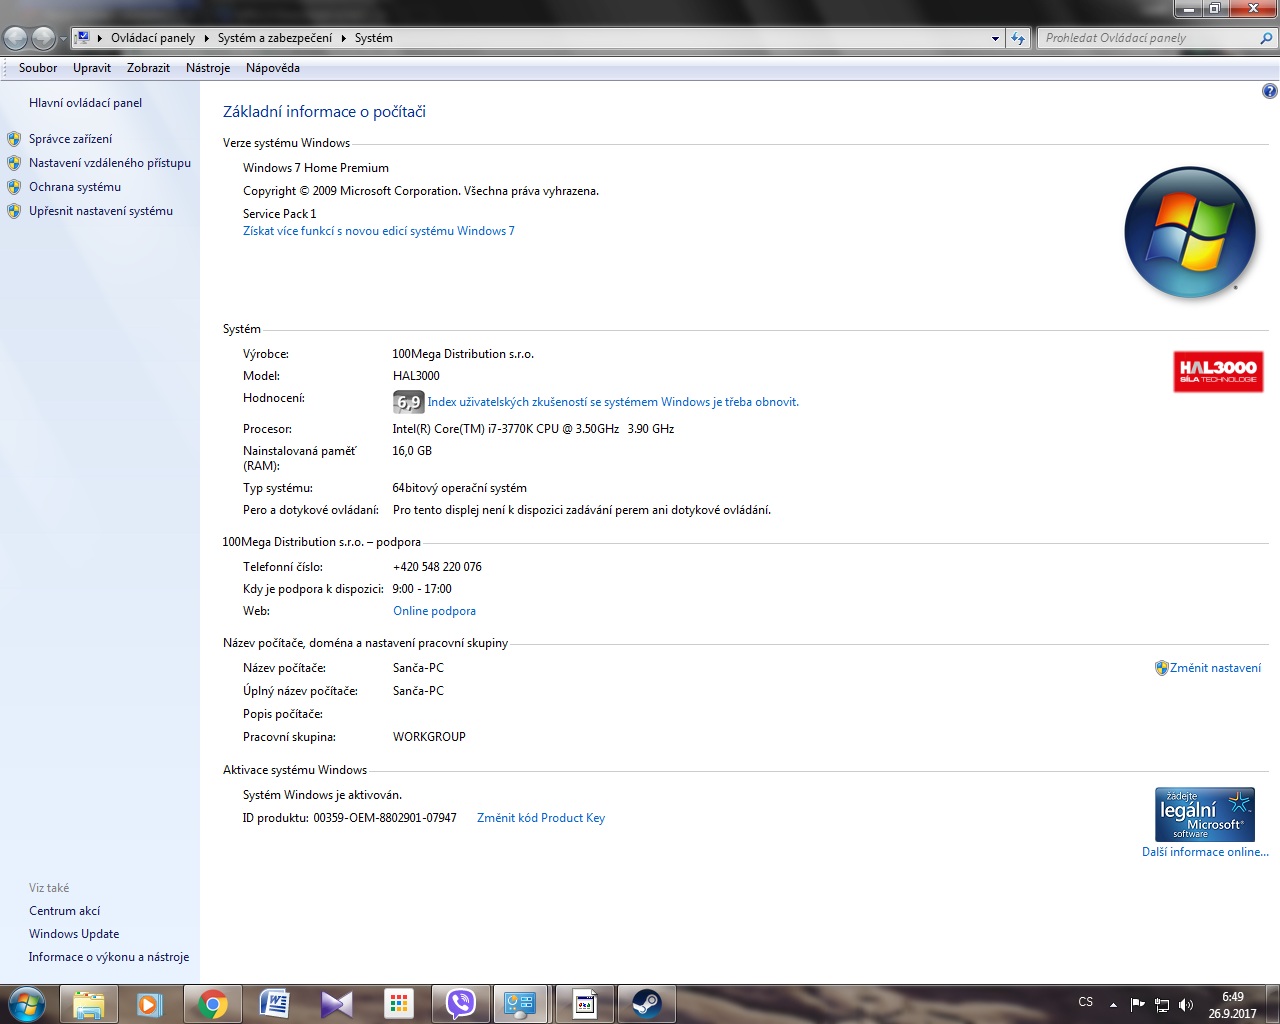Open the Help question mark icon
The image size is (1280, 1024).
coord(1270,91)
